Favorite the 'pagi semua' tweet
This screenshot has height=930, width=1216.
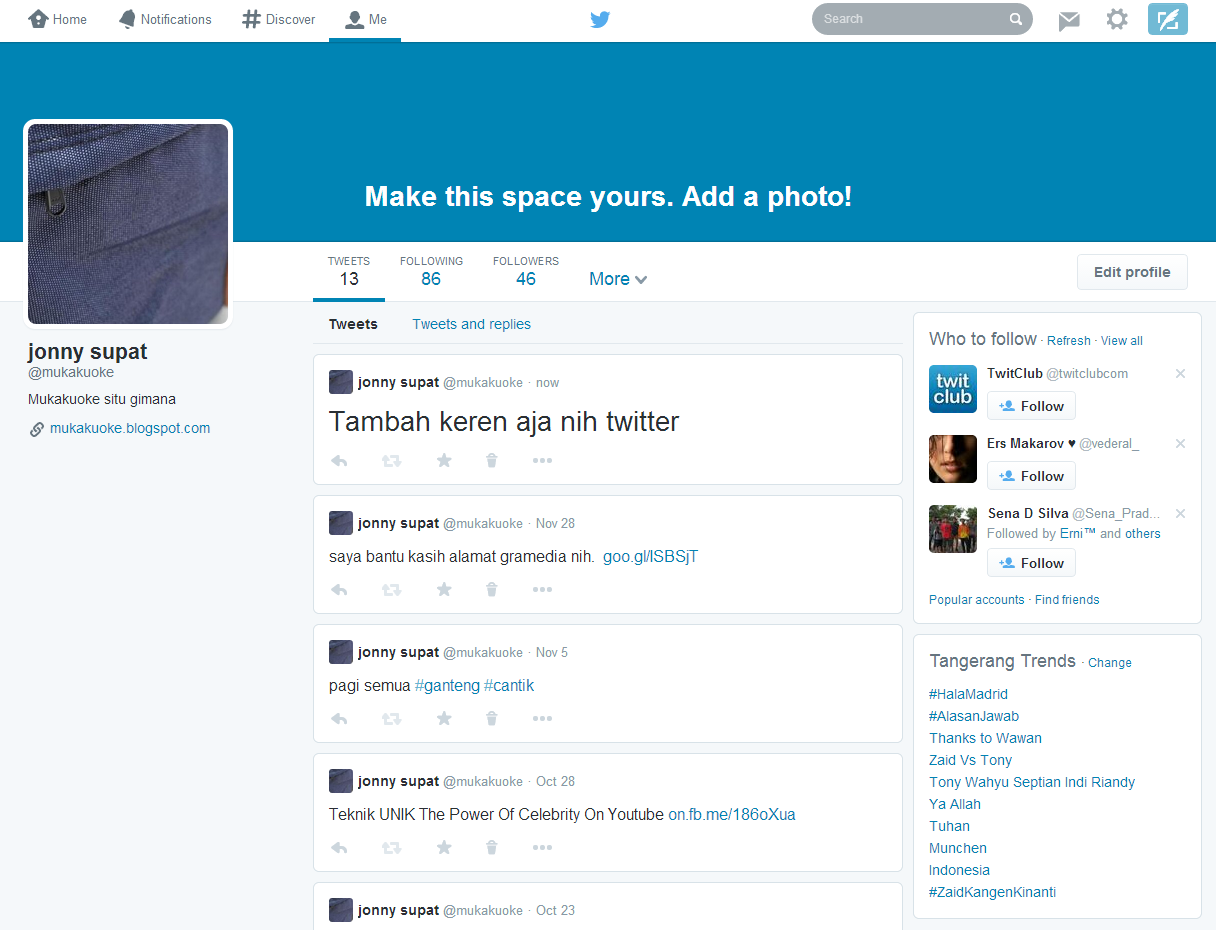coord(443,718)
